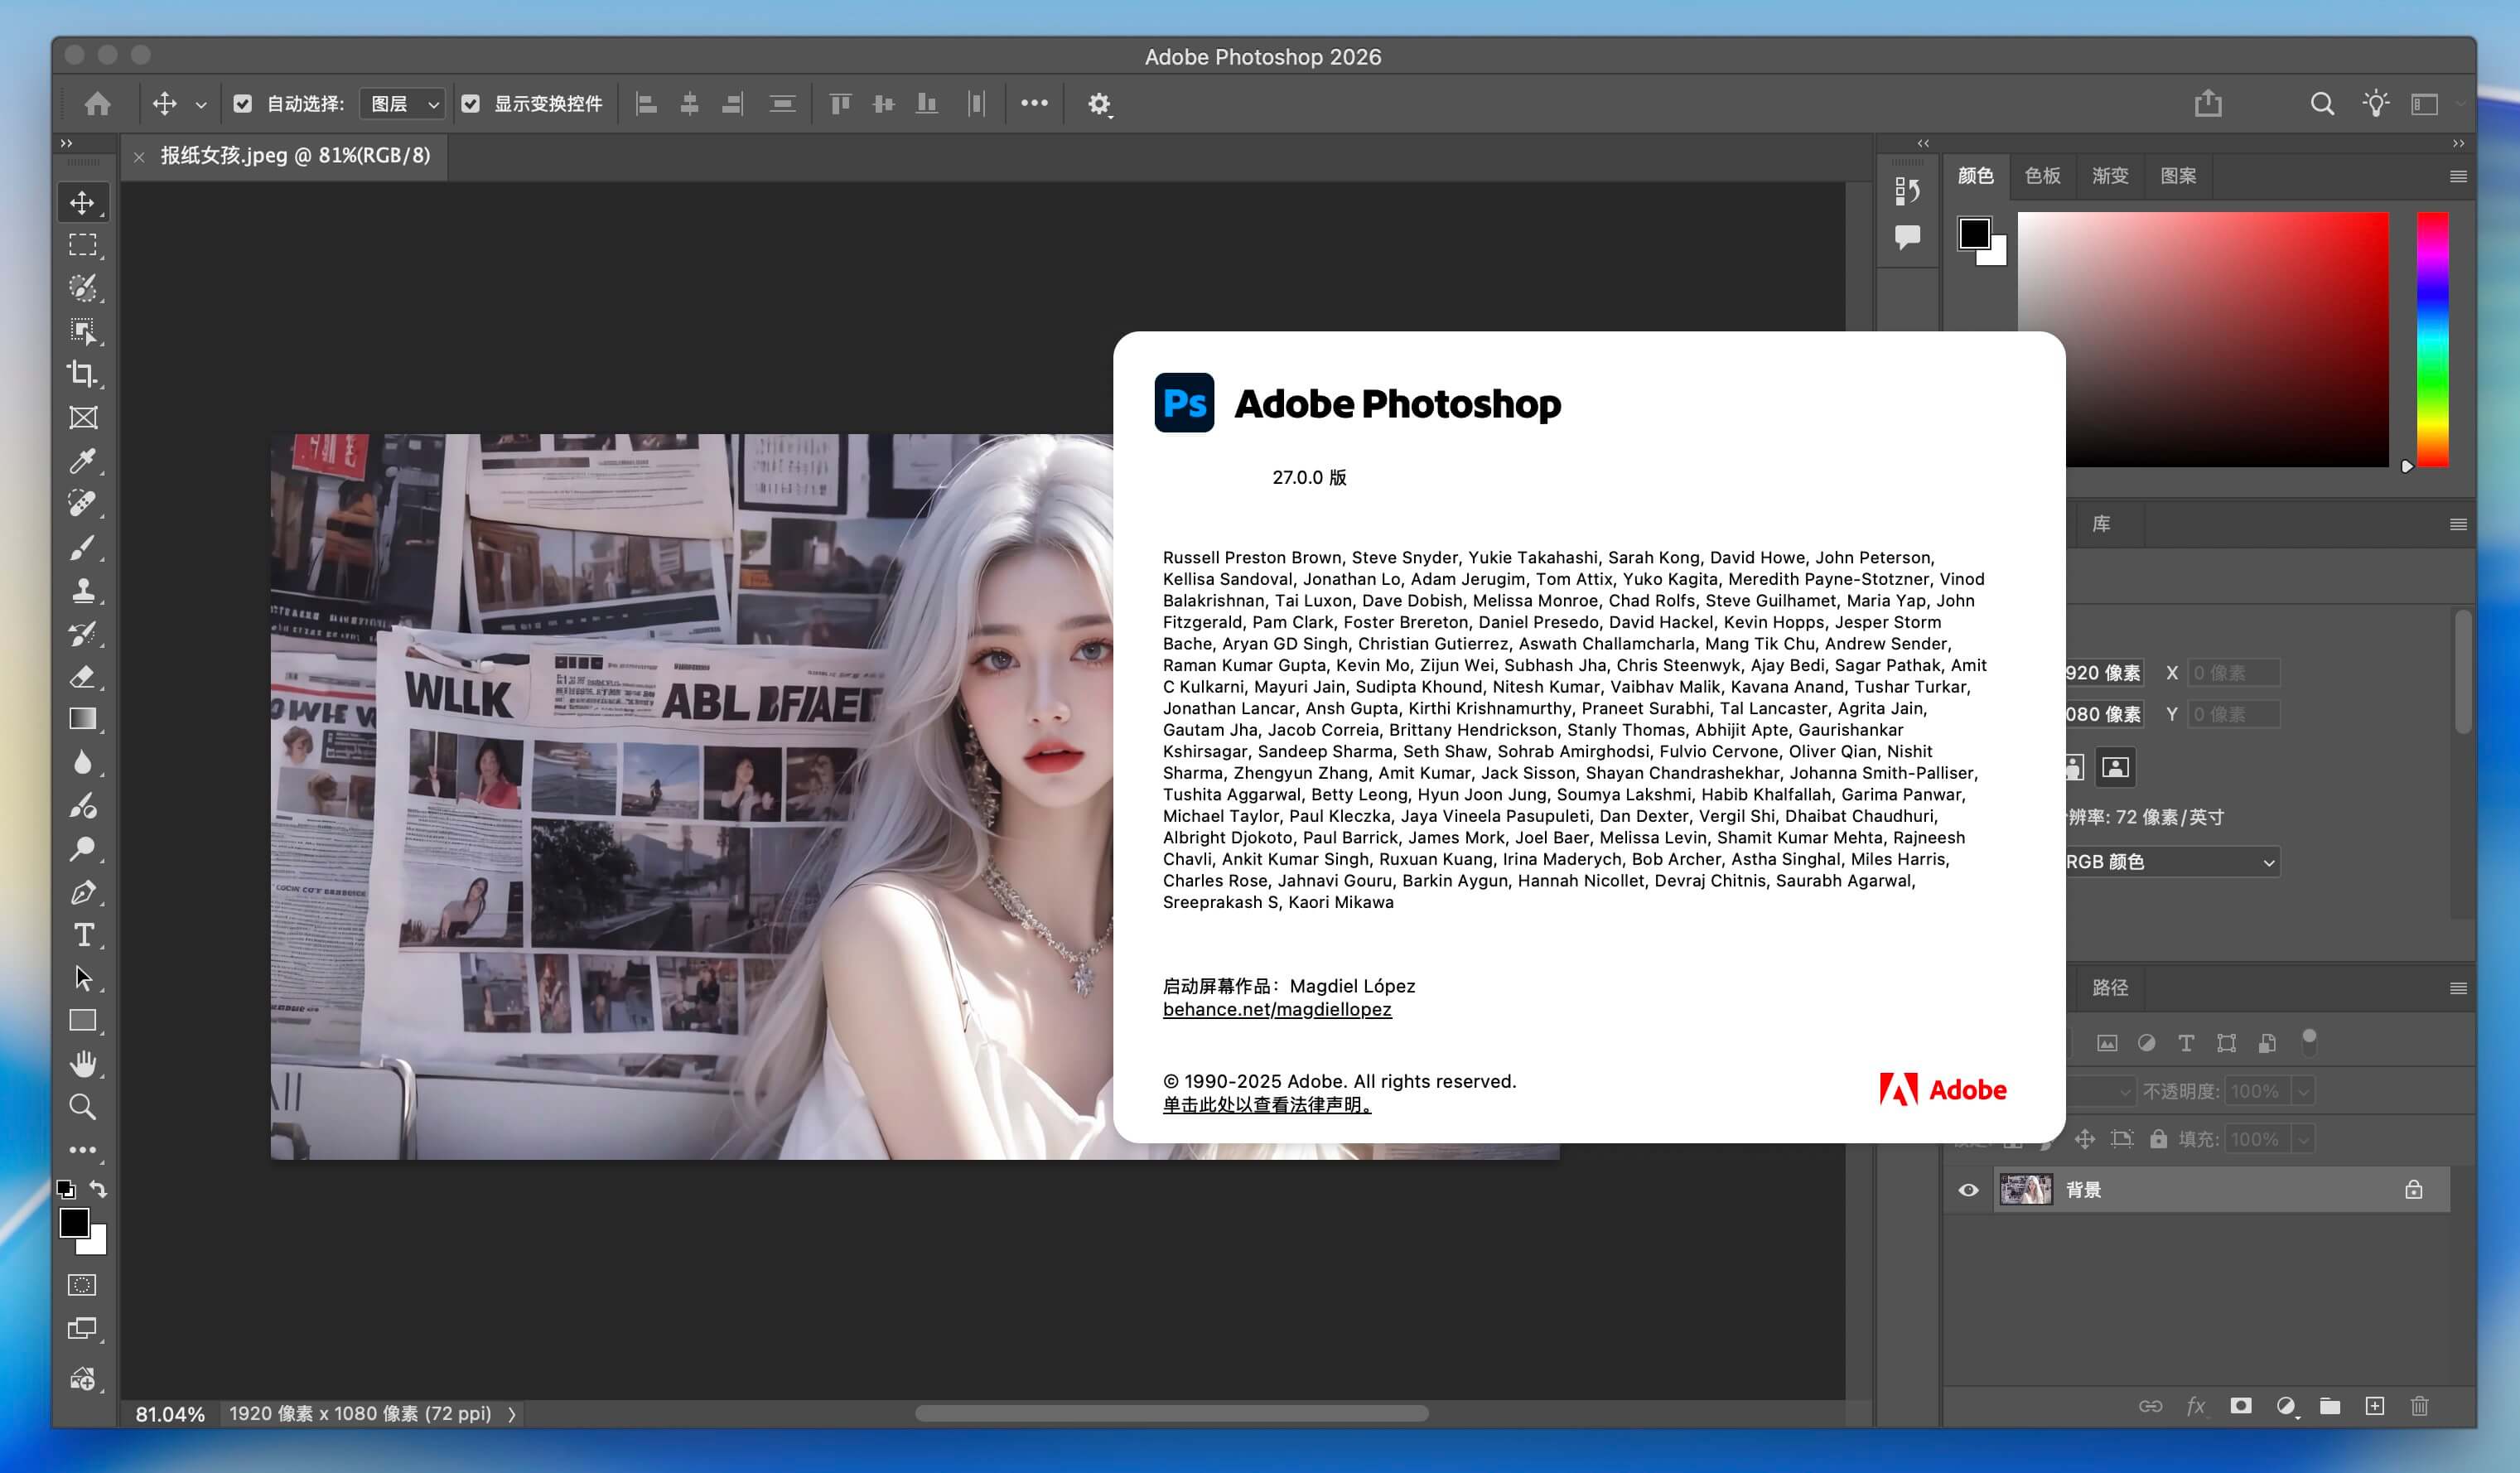Select the Clone Stamp tool
This screenshot has width=2520, height=1473.
click(x=82, y=590)
